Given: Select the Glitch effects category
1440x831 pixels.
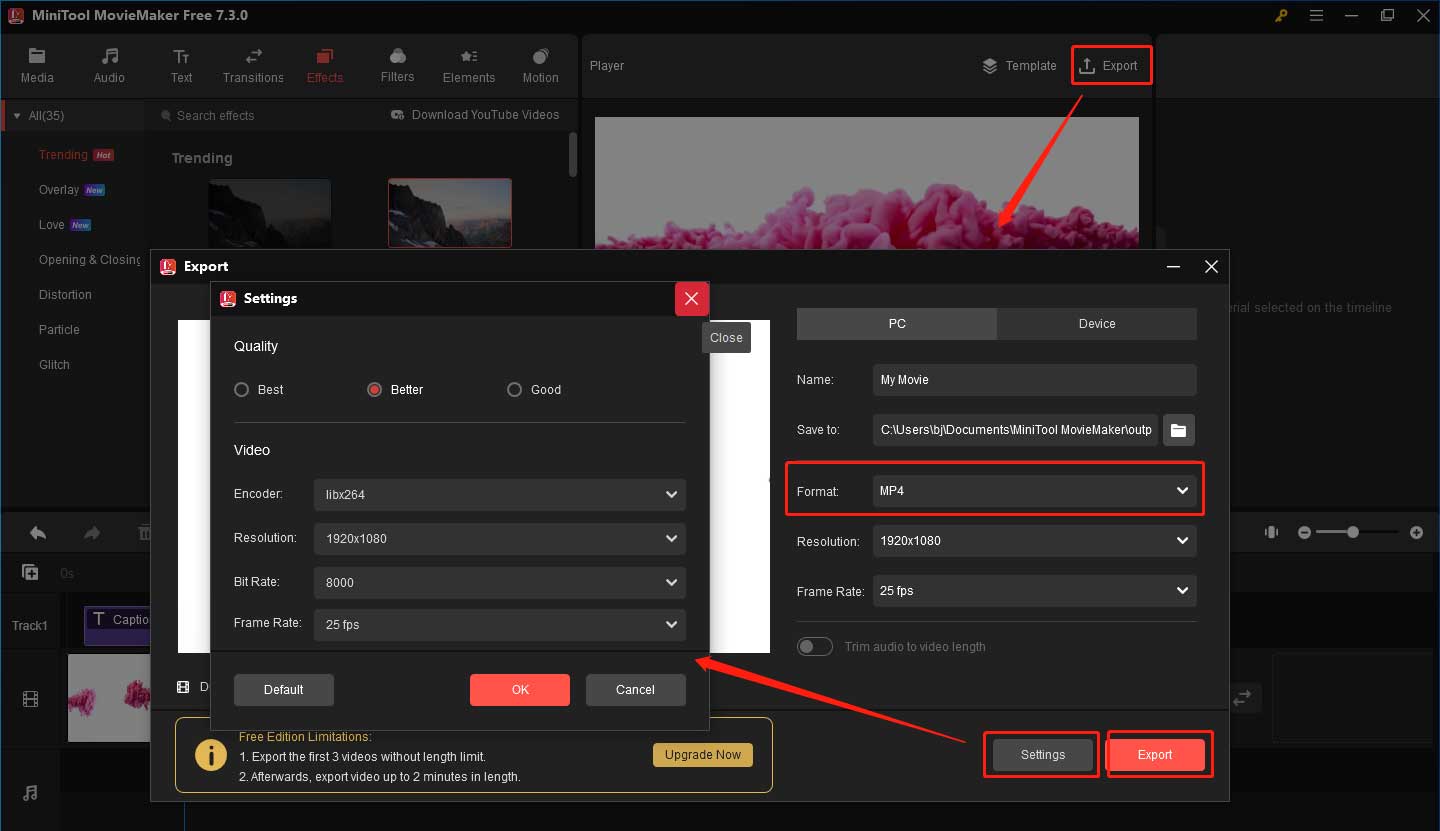Looking at the screenshot, I should click(54, 365).
